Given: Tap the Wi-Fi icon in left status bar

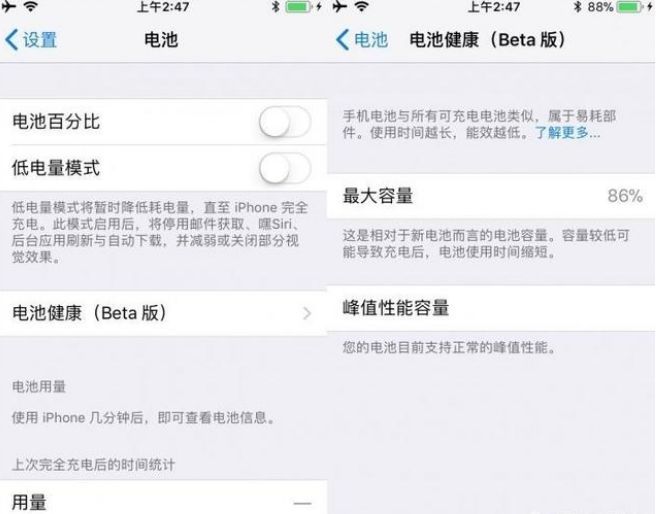Looking at the screenshot, I should point(30,6).
